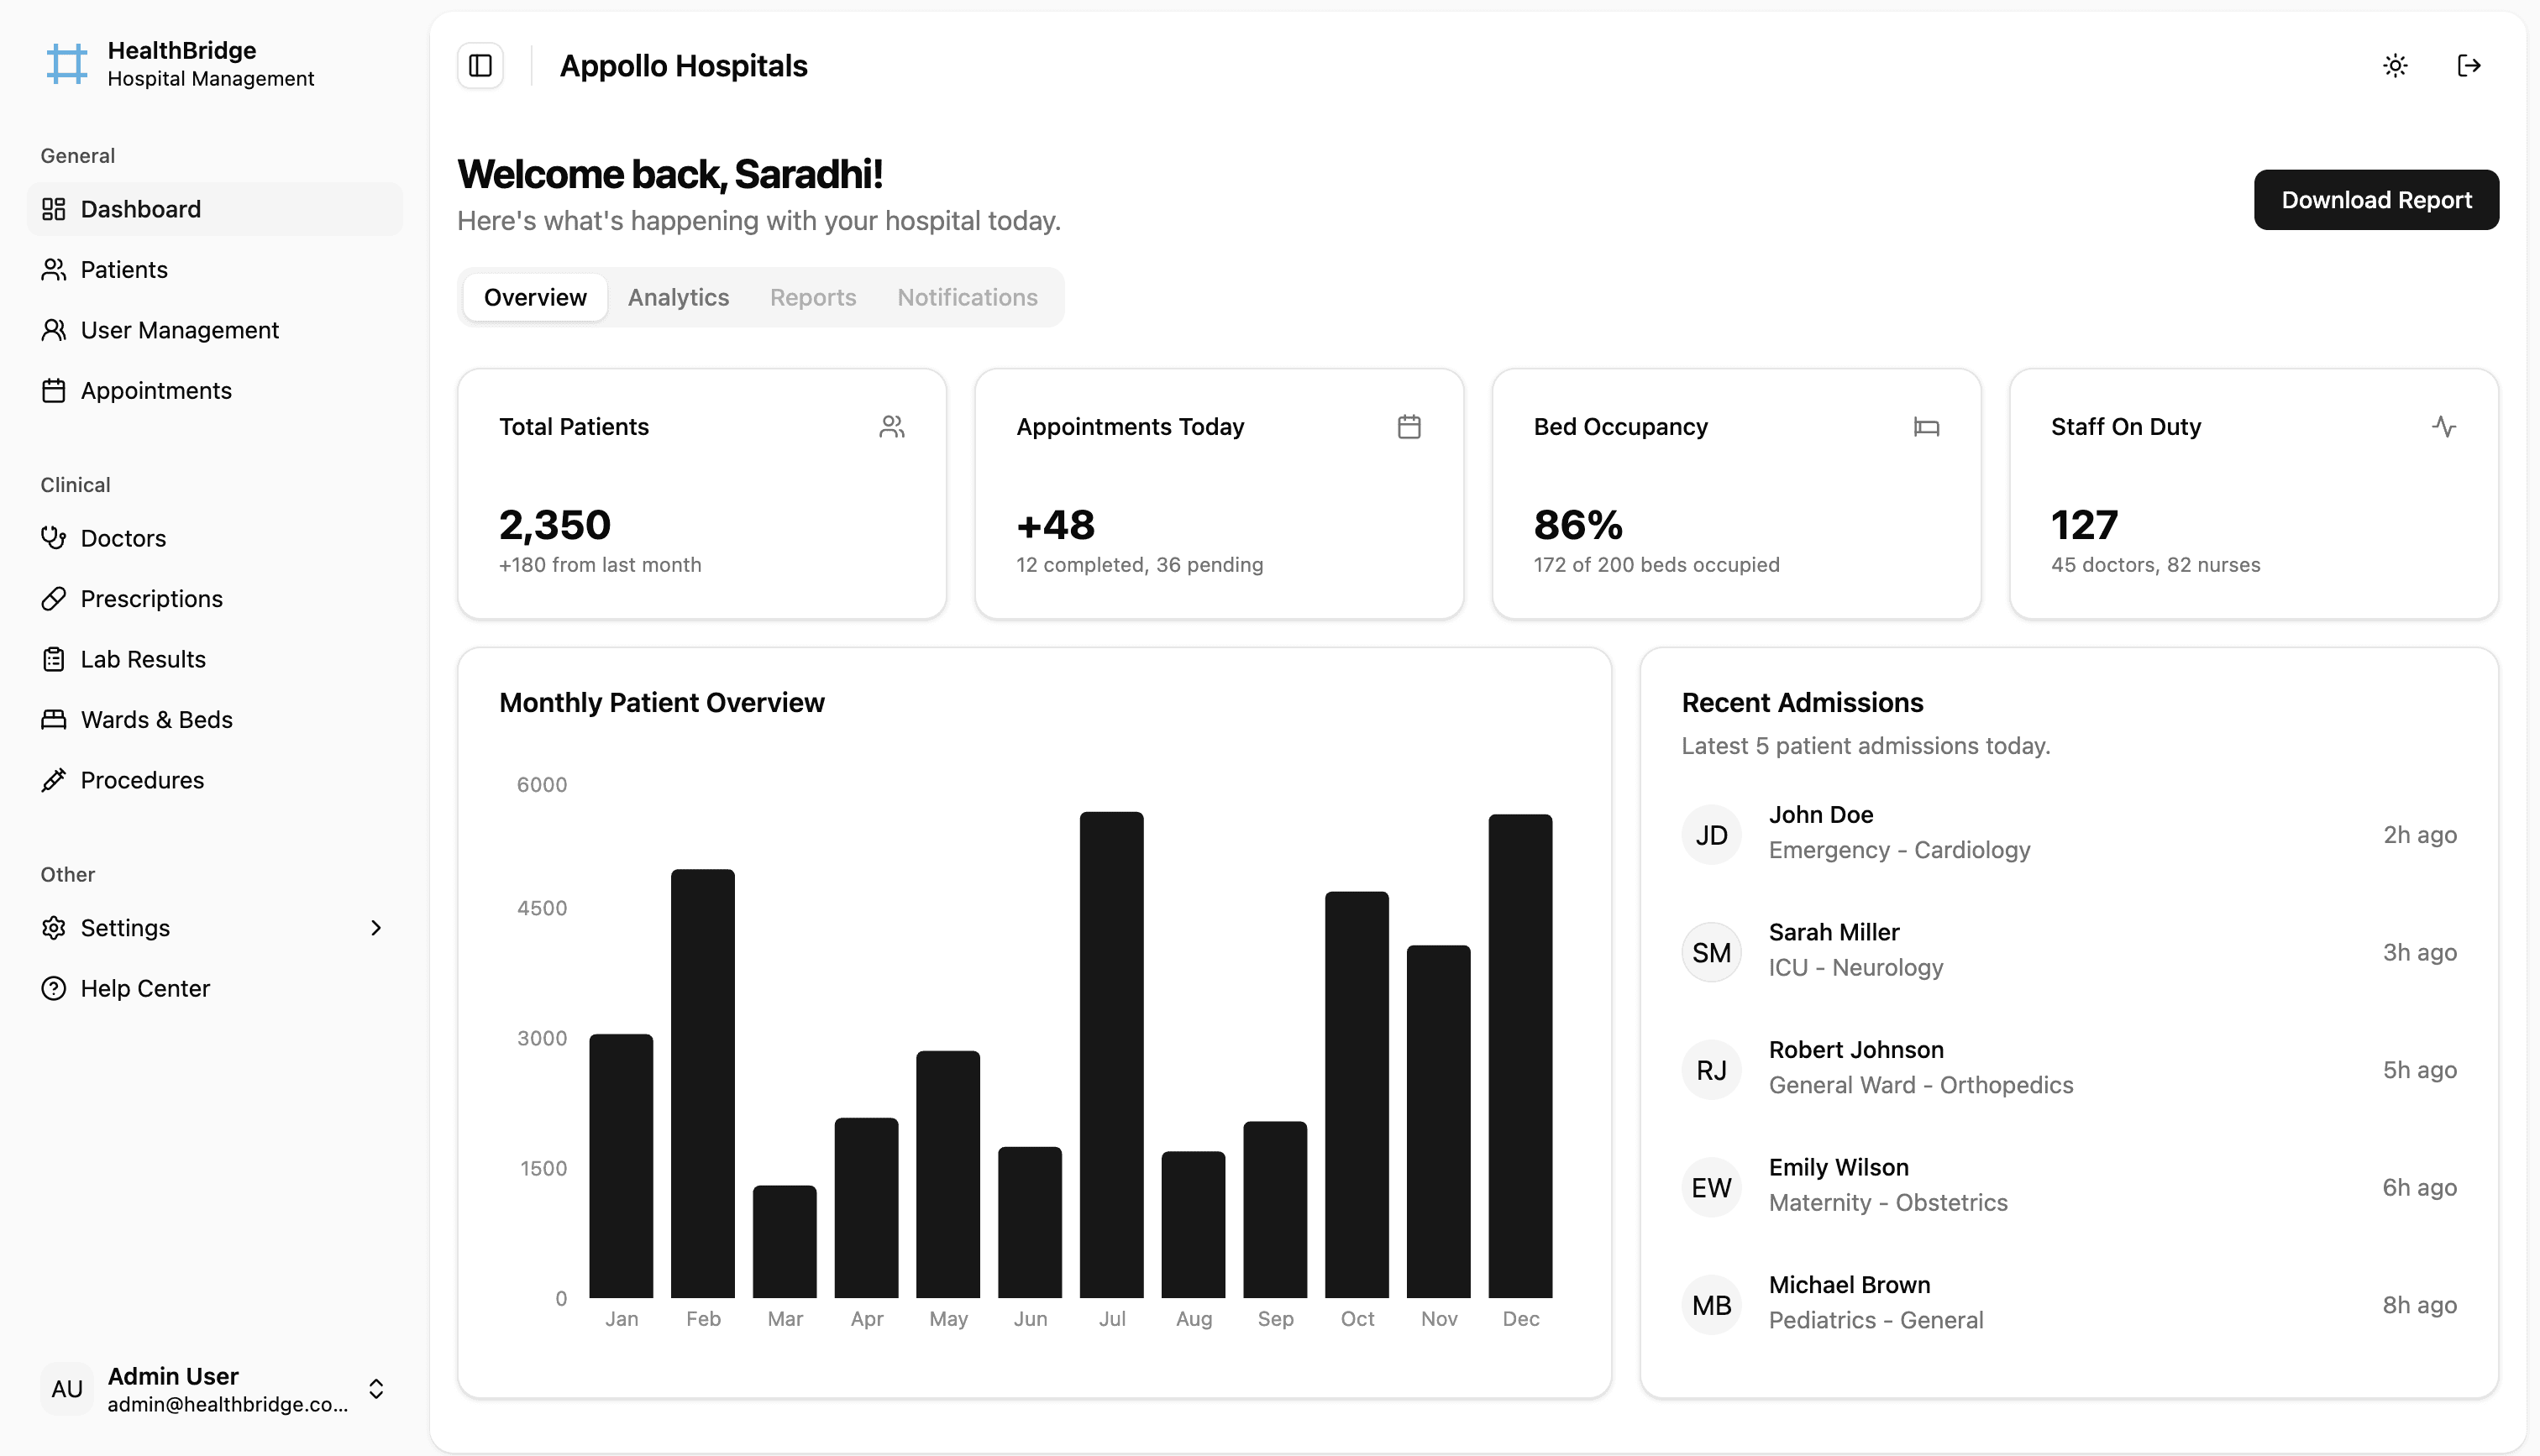The height and width of the screenshot is (1456, 2540).
Task: Select the Procedures syringe icon
Action: tap(55, 780)
